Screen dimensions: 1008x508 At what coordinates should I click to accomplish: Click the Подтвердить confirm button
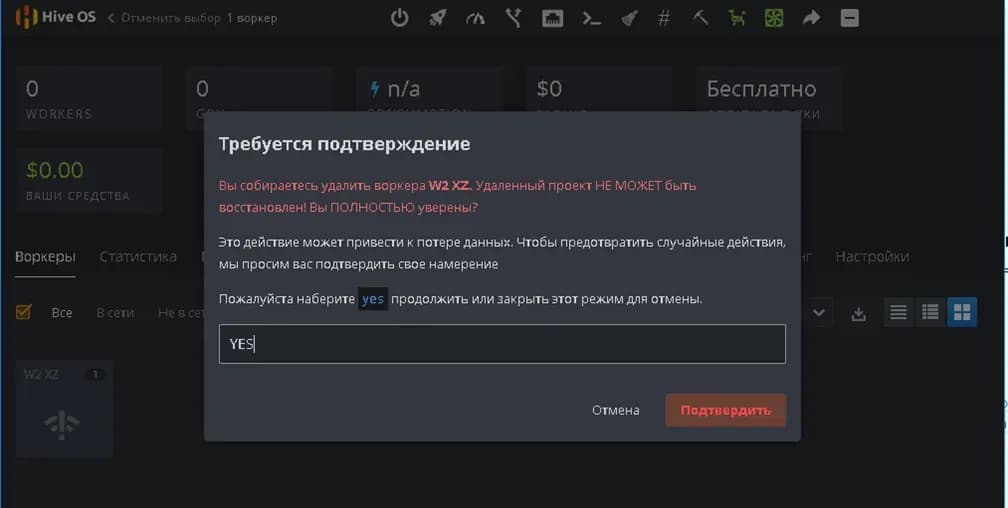tap(725, 410)
